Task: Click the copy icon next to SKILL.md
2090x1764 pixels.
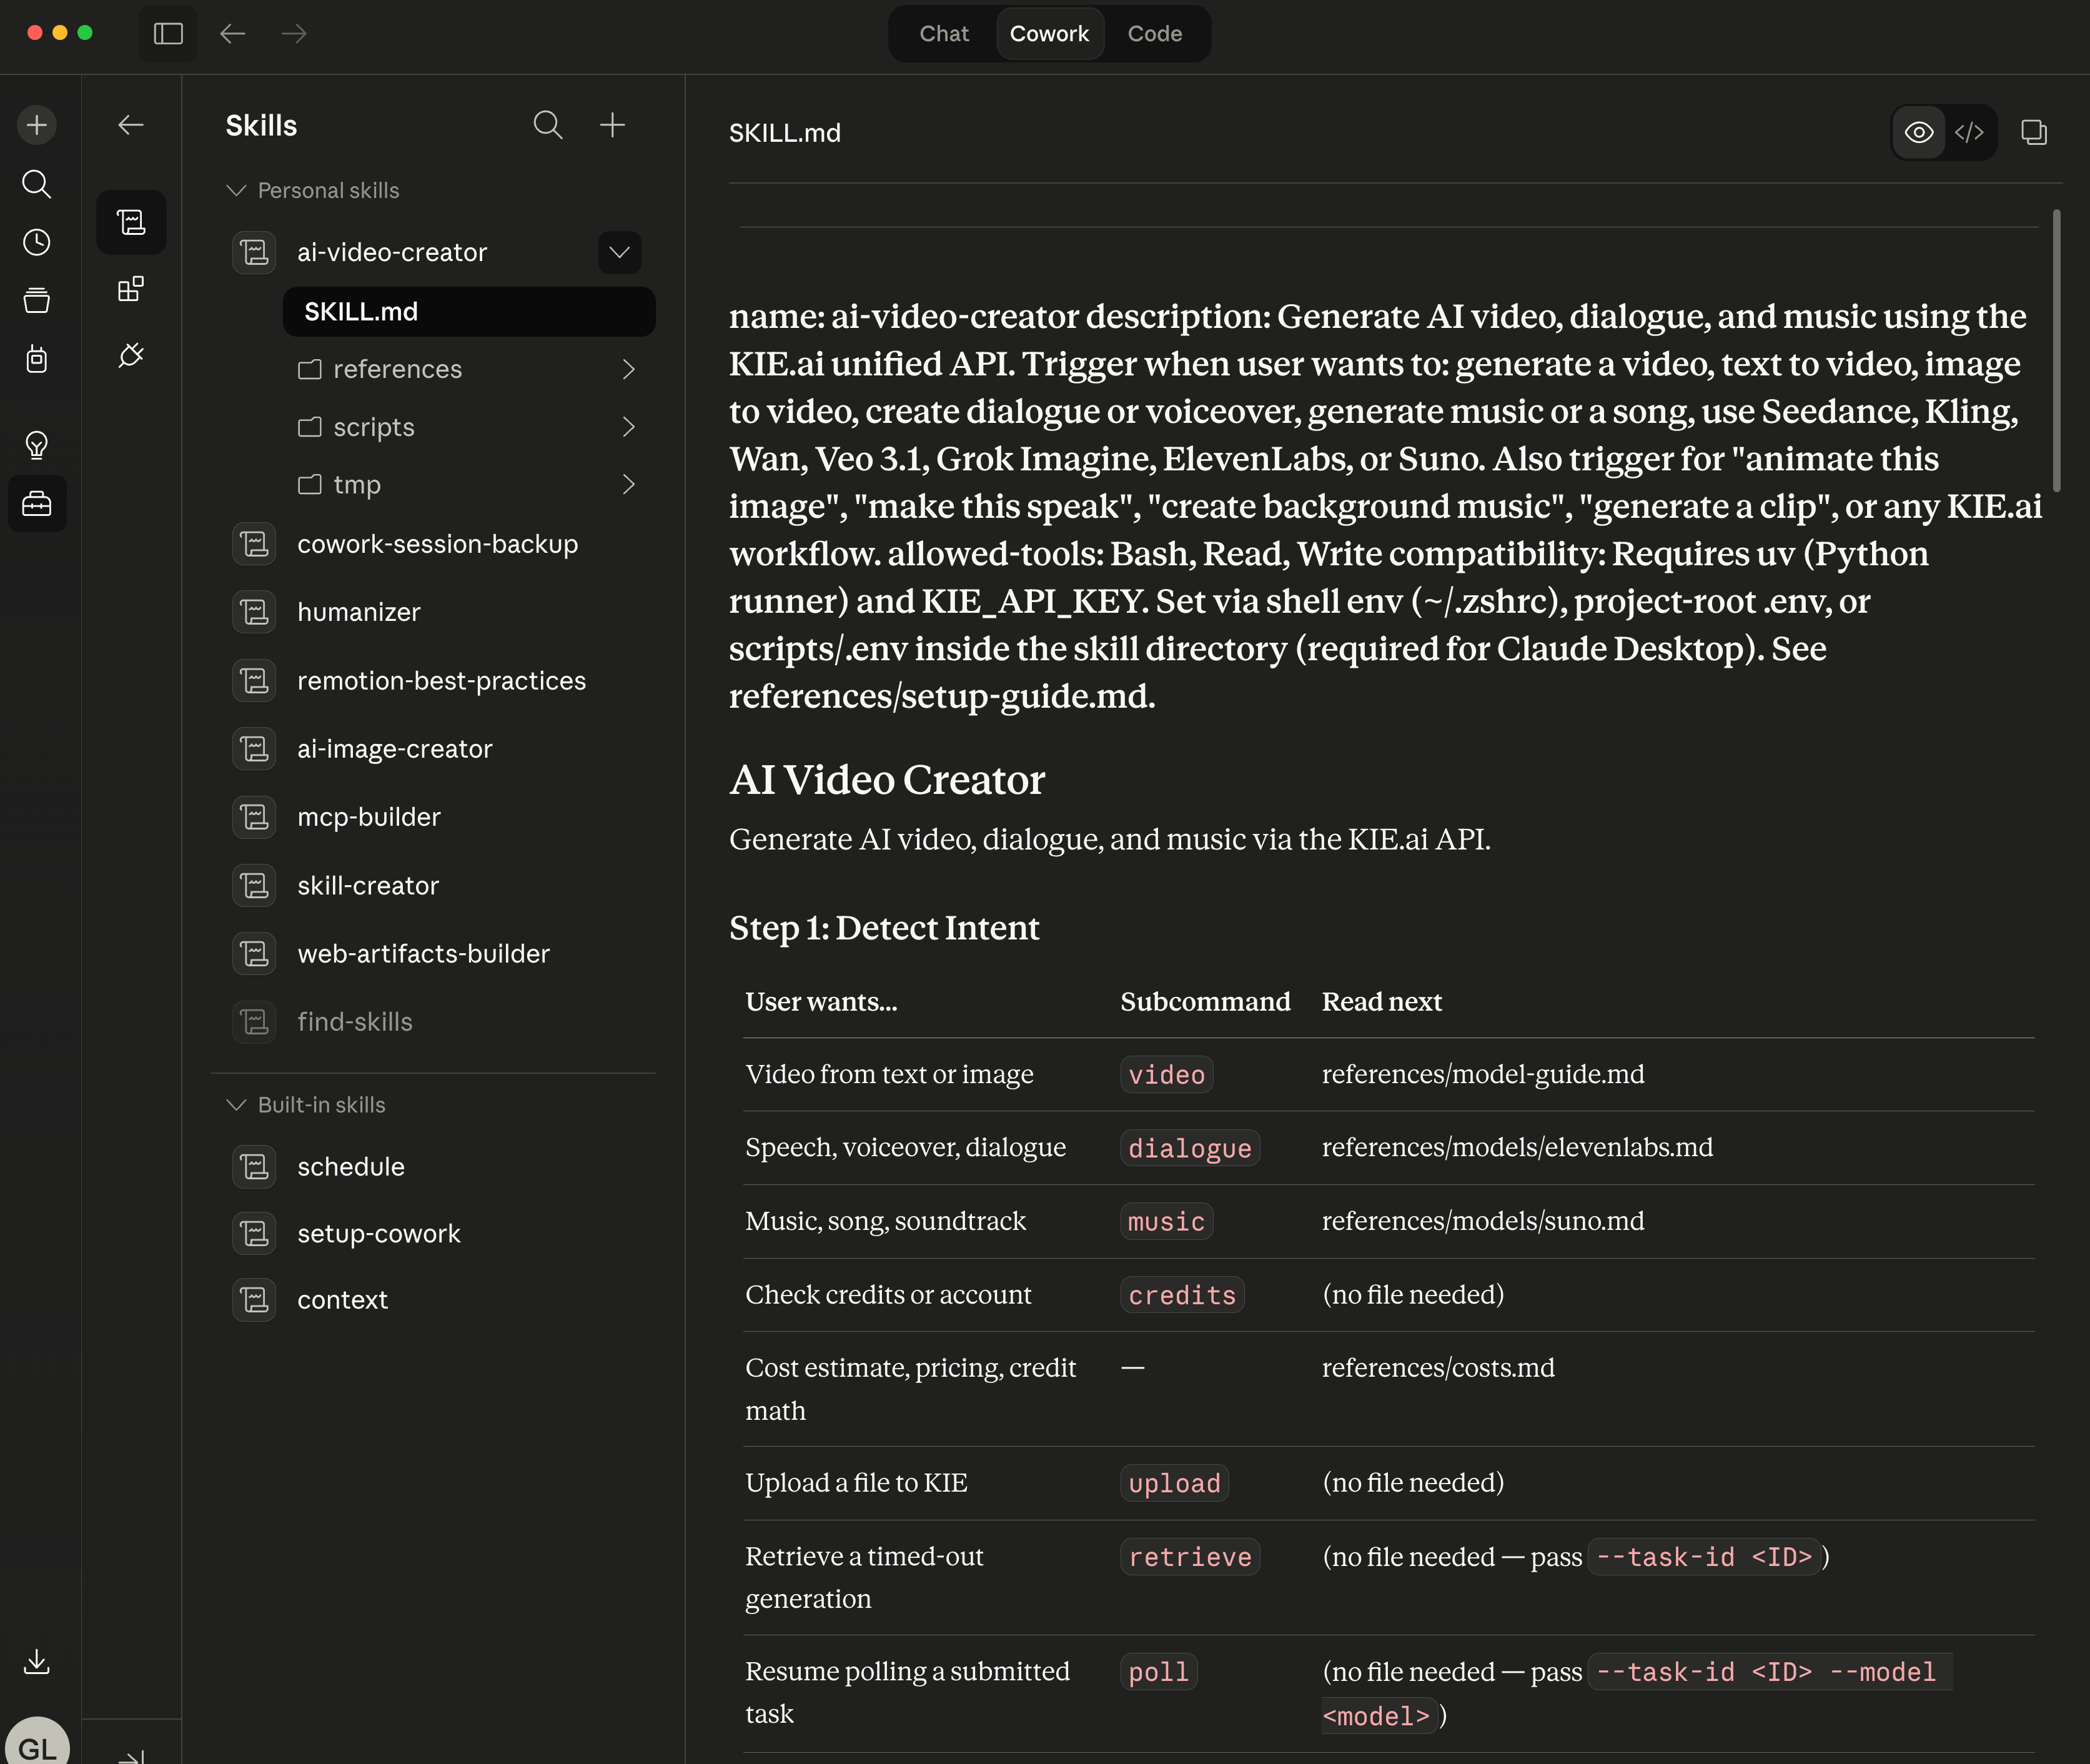Action: 2033,132
